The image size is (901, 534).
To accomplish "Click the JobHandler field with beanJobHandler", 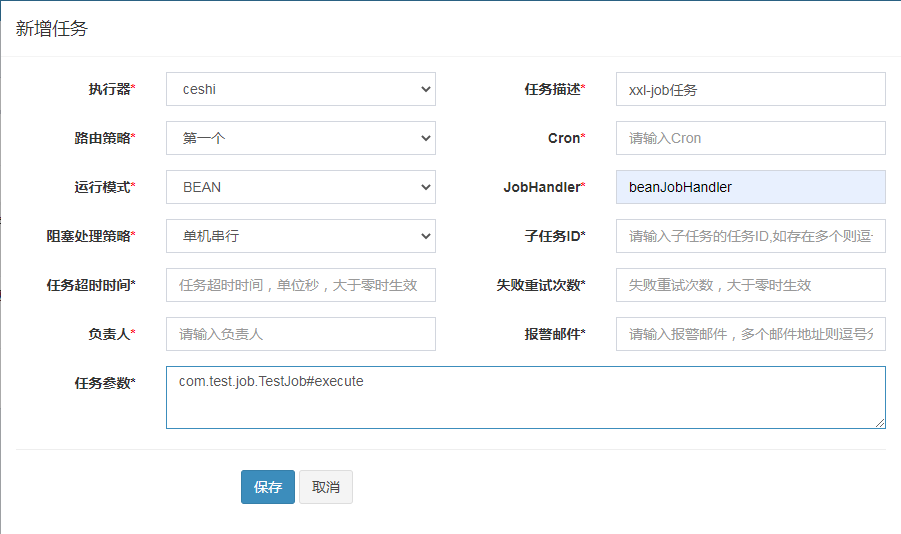I will (x=750, y=187).
